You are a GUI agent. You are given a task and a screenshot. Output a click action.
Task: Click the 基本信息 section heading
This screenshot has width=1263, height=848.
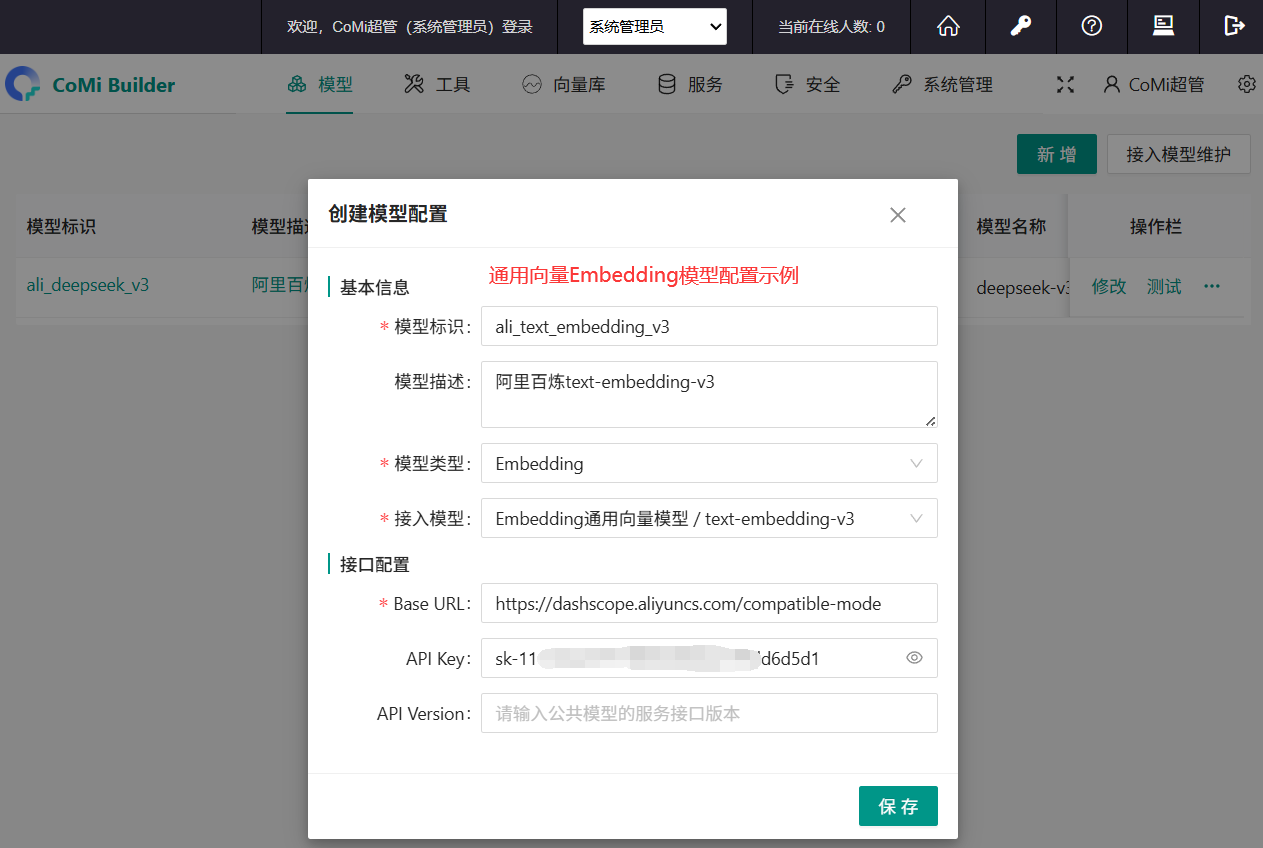click(375, 287)
